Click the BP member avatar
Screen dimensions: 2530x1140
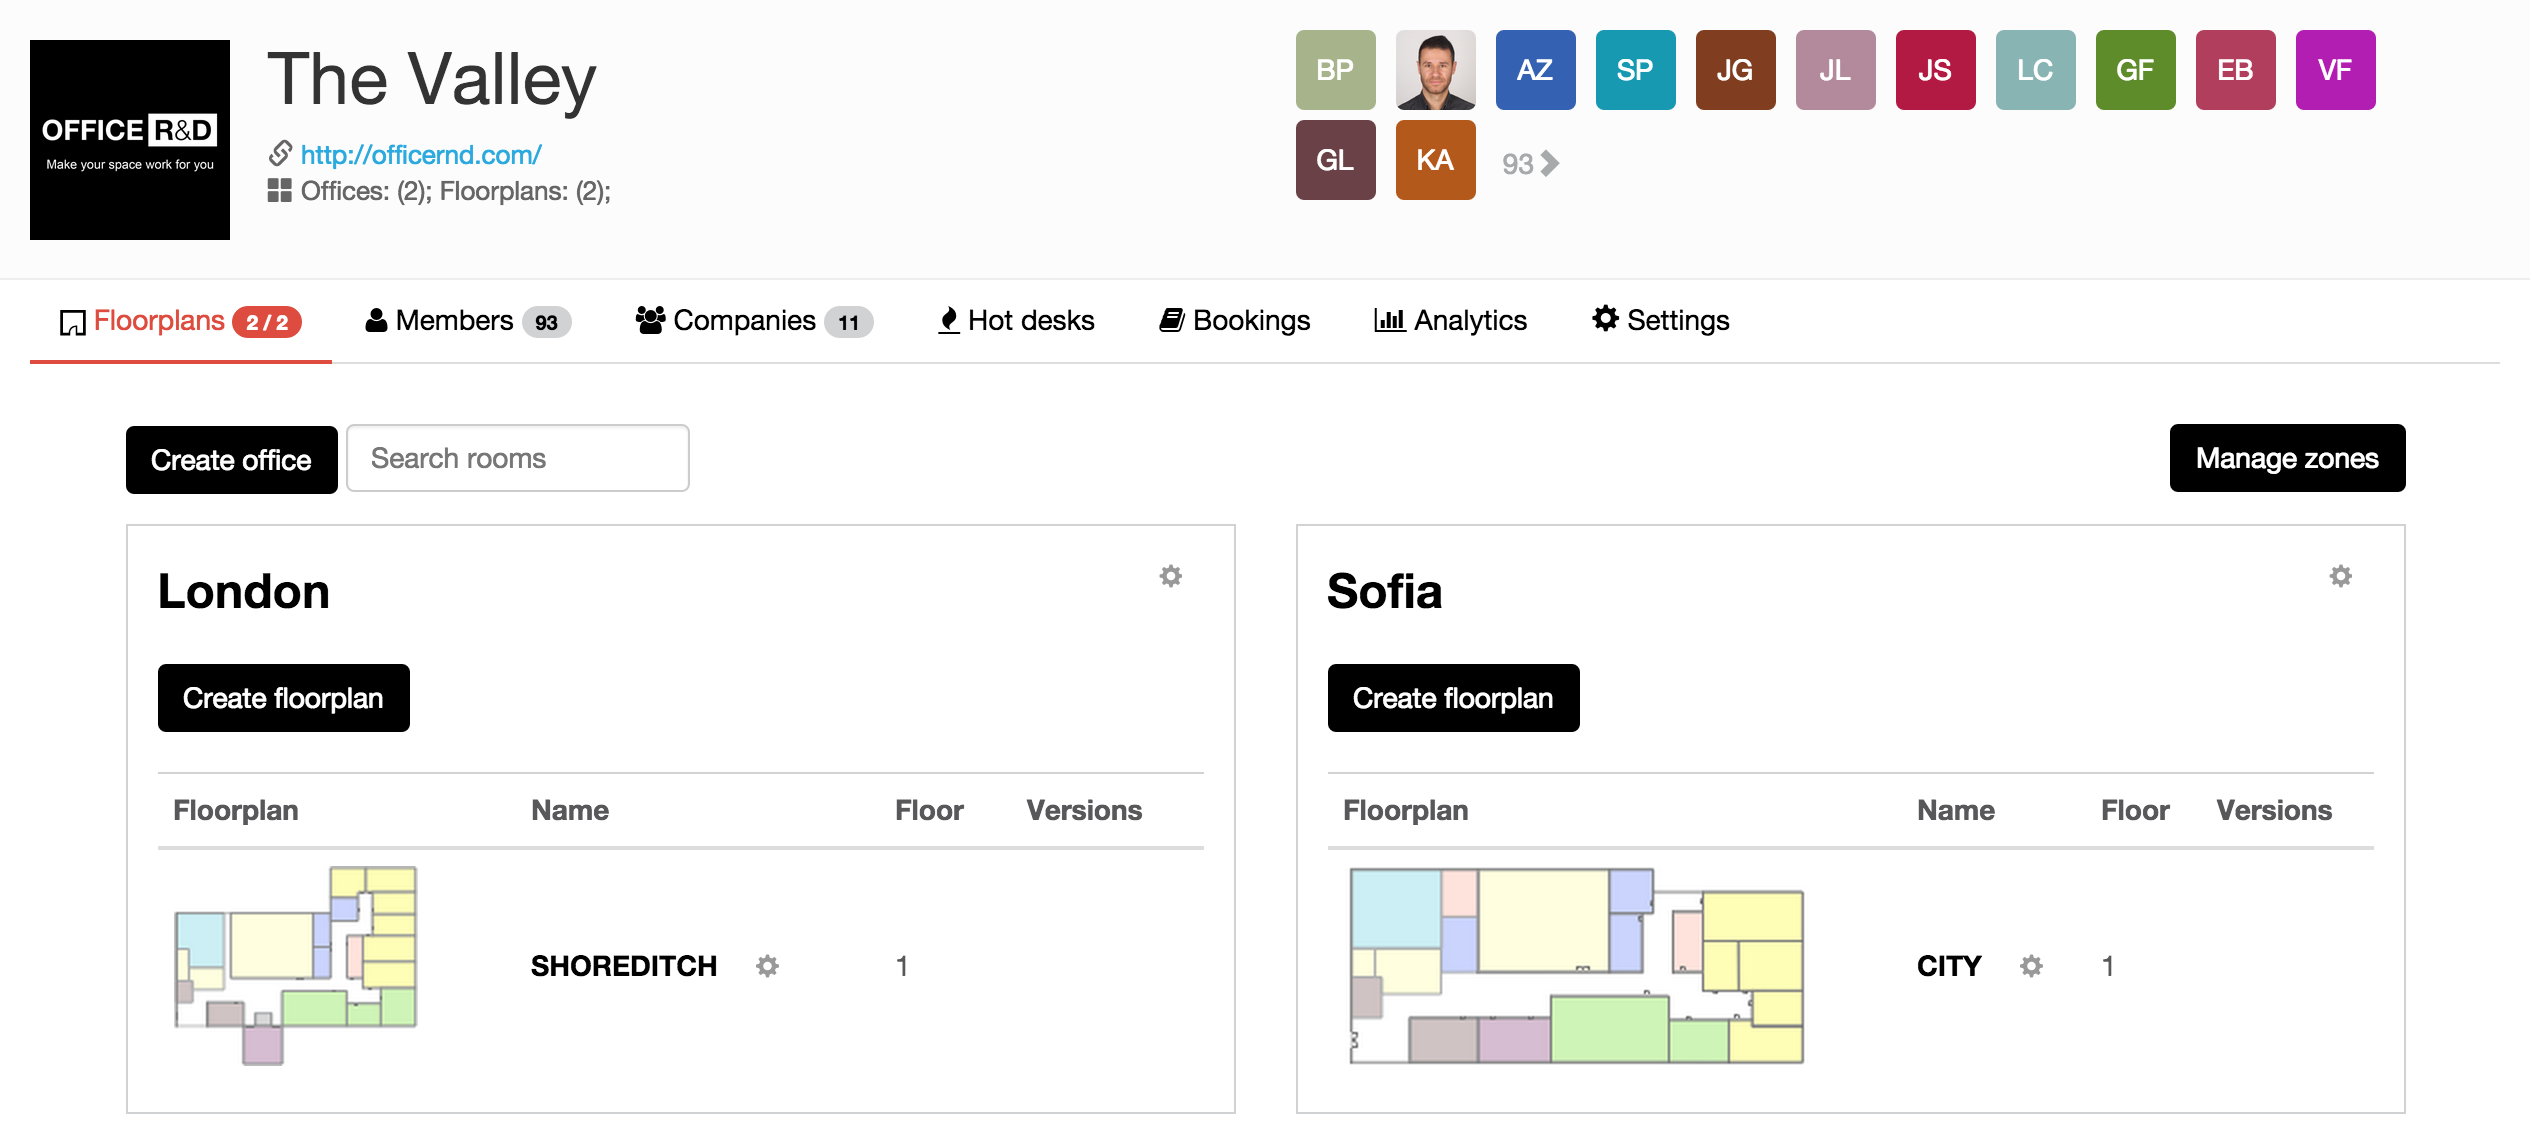tap(1335, 70)
